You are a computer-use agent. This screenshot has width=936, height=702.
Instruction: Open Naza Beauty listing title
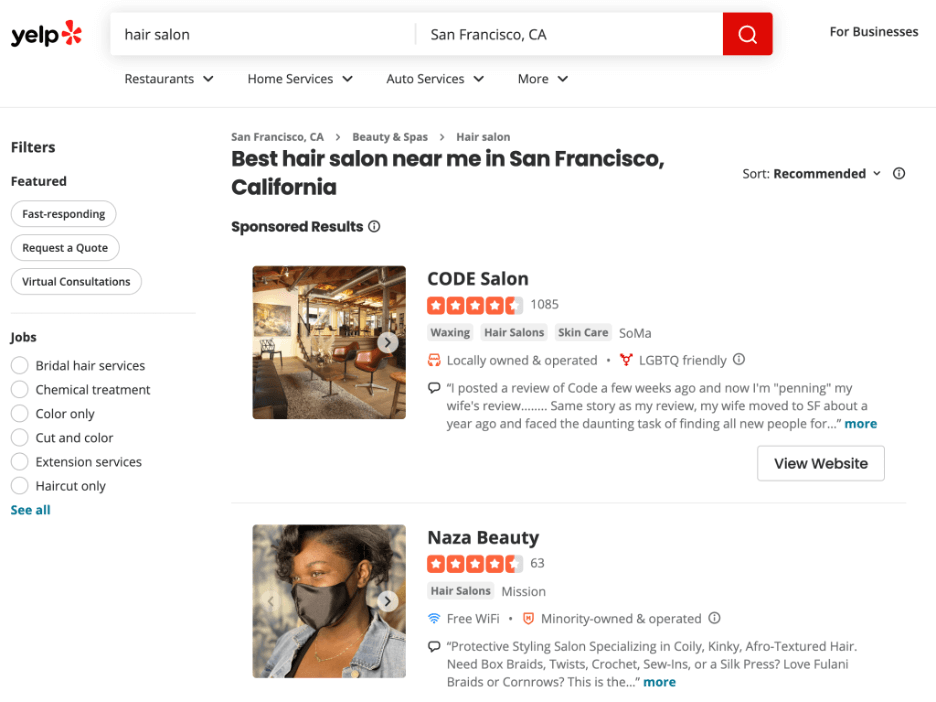coord(484,537)
